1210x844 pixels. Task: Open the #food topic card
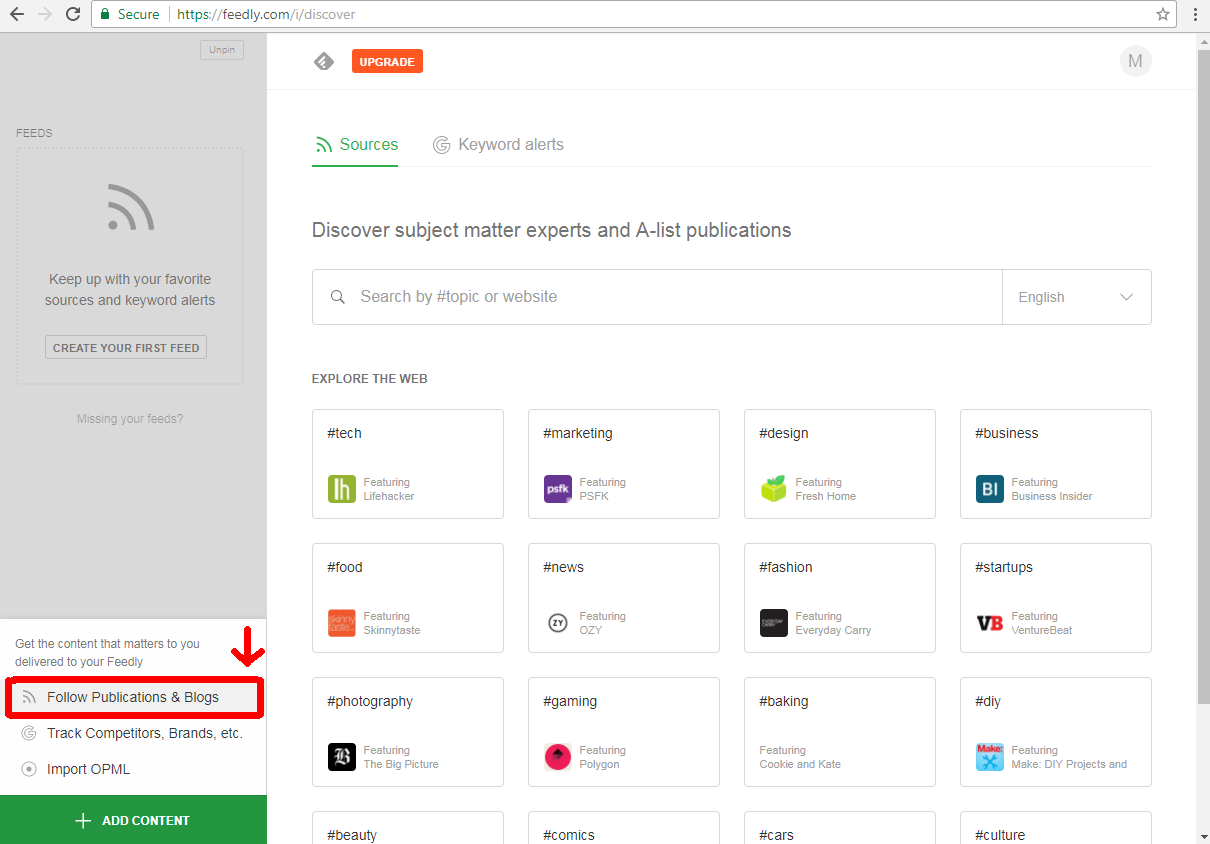pos(408,598)
